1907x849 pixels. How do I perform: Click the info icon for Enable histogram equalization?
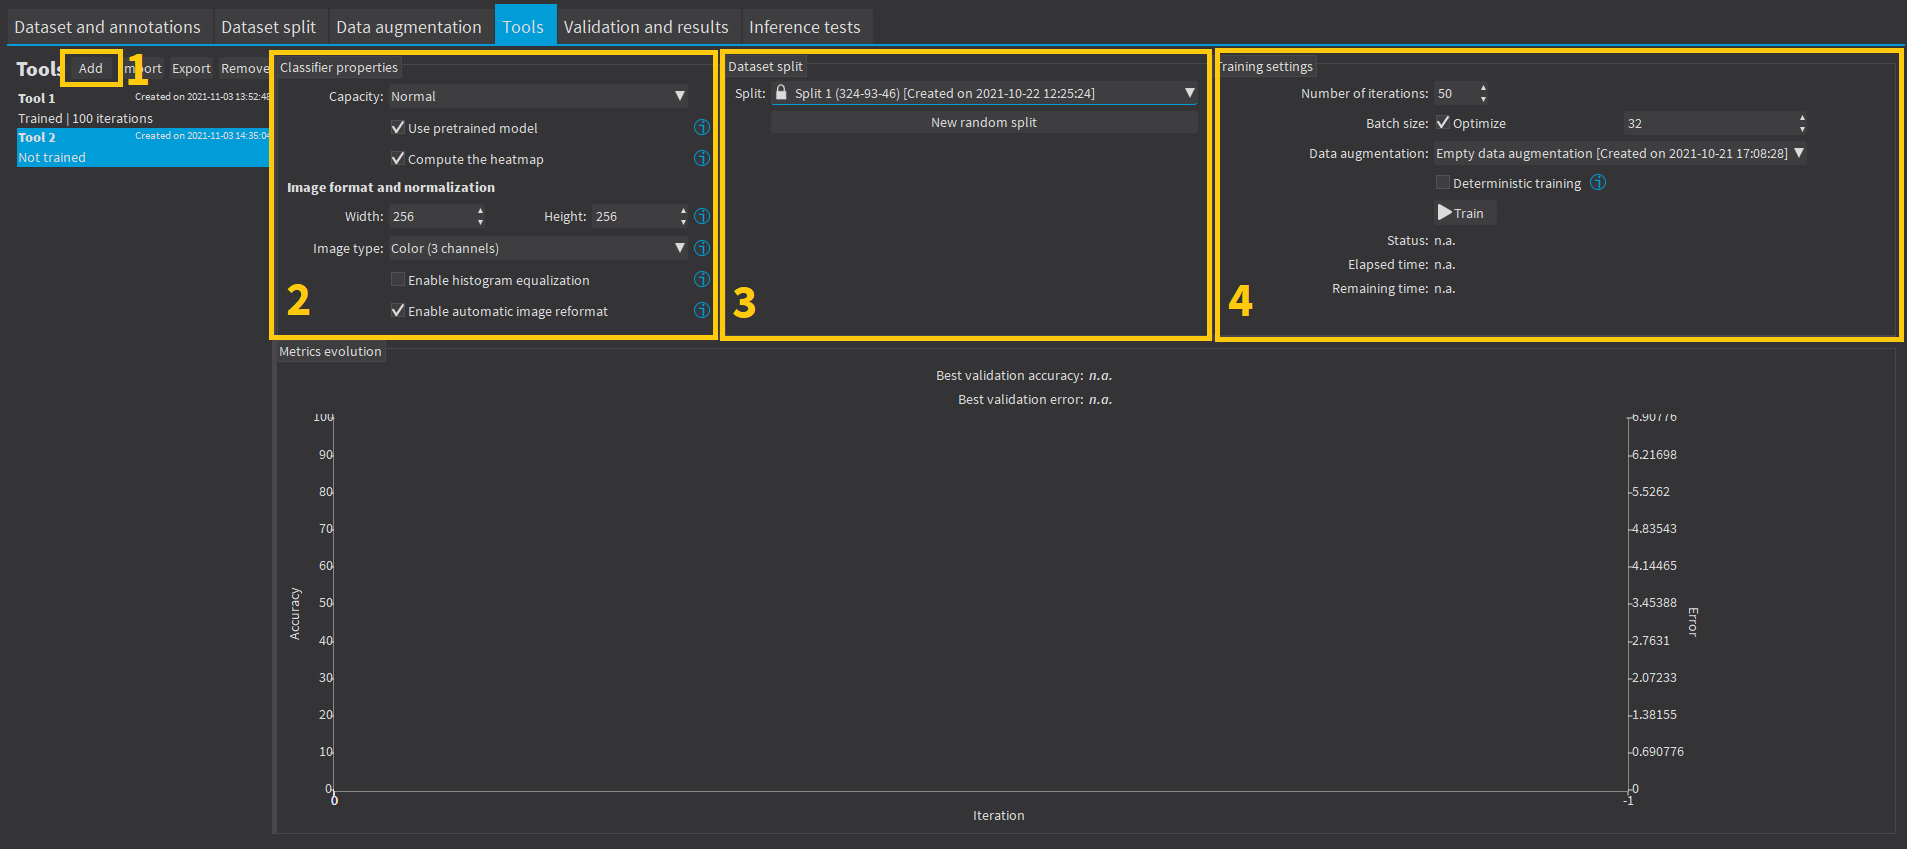(x=702, y=279)
